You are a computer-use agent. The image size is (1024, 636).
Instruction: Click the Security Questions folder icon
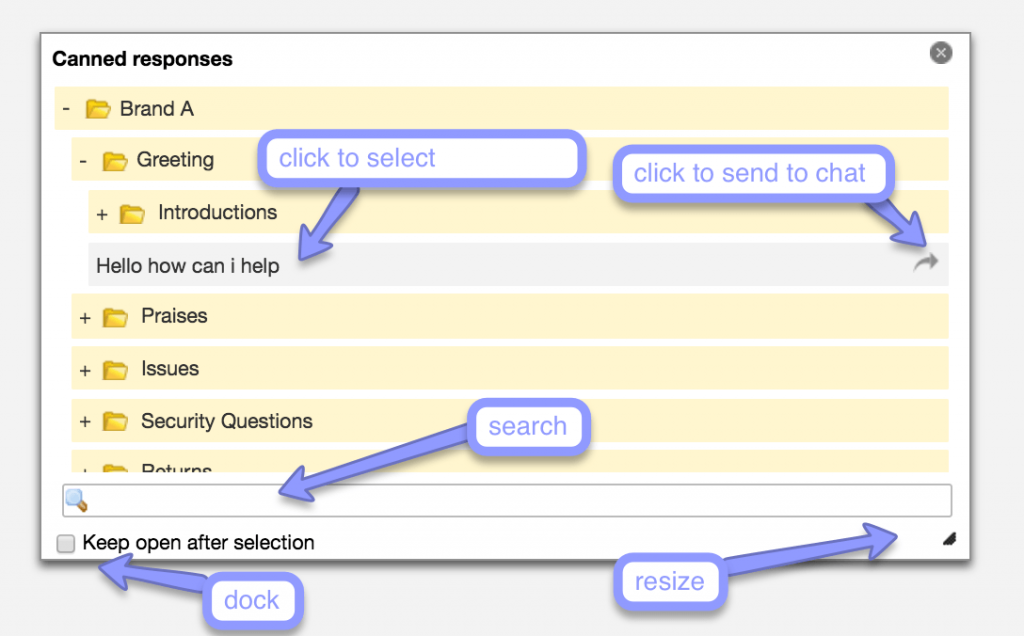(x=116, y=422)
